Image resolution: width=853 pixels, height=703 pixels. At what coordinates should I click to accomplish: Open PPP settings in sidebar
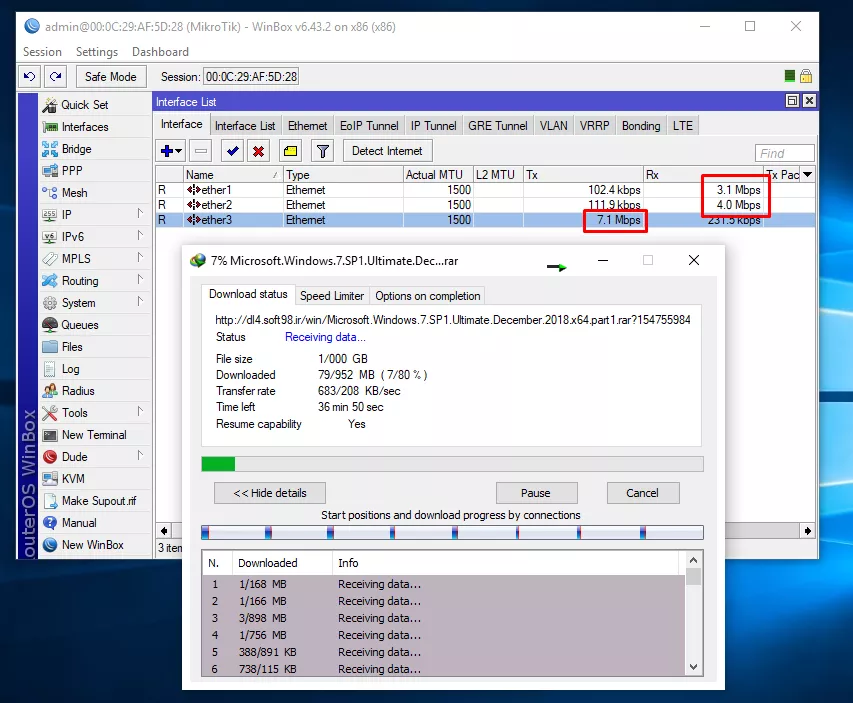pyautogui.click(x=72, y=171)
